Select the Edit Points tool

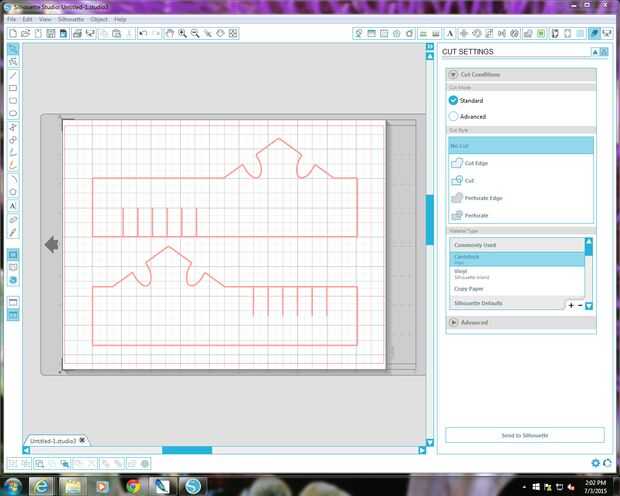pyautogui.click(x=13, y=62)
